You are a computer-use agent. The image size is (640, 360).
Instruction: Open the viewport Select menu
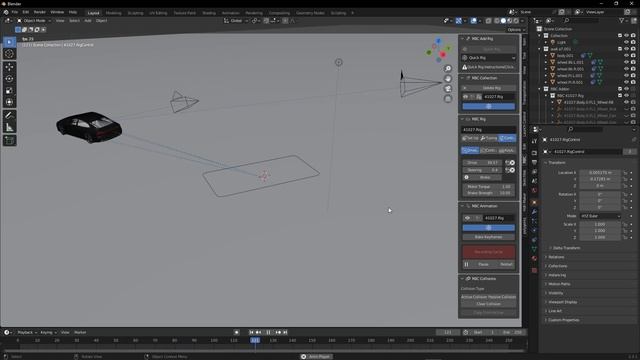(x=74, y=20)
